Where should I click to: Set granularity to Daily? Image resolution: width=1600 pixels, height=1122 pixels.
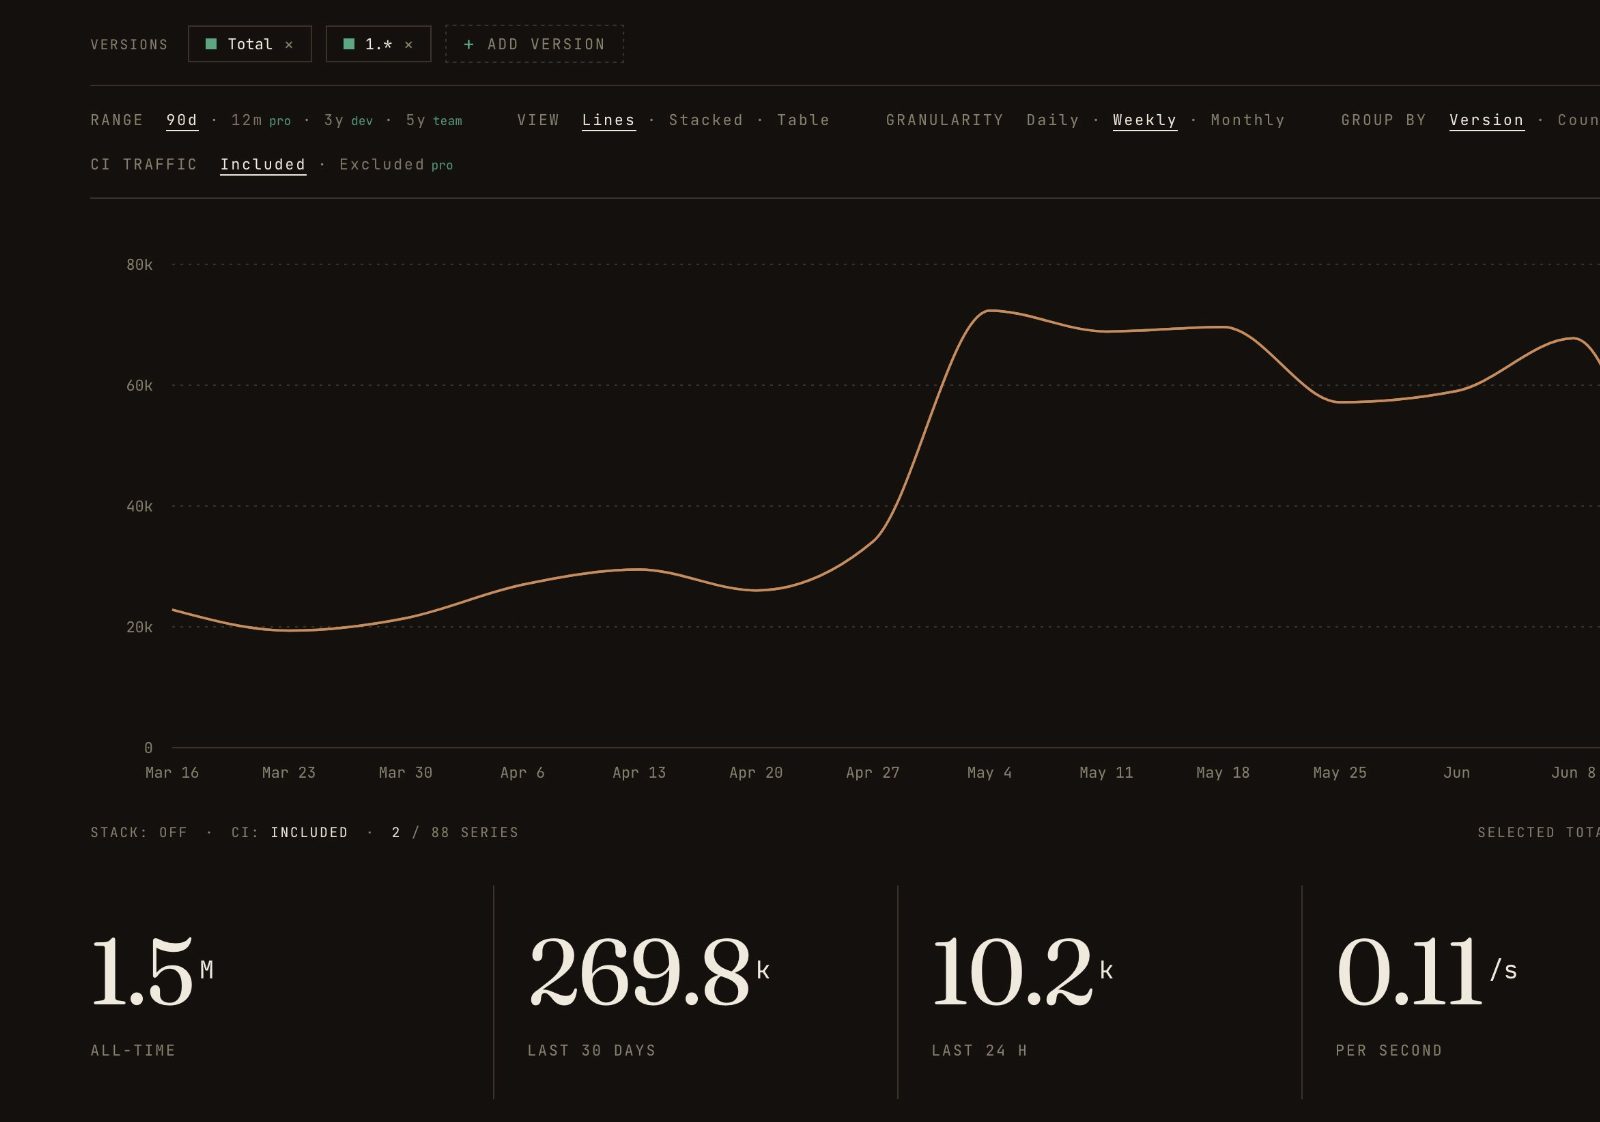click(1053, 120)
